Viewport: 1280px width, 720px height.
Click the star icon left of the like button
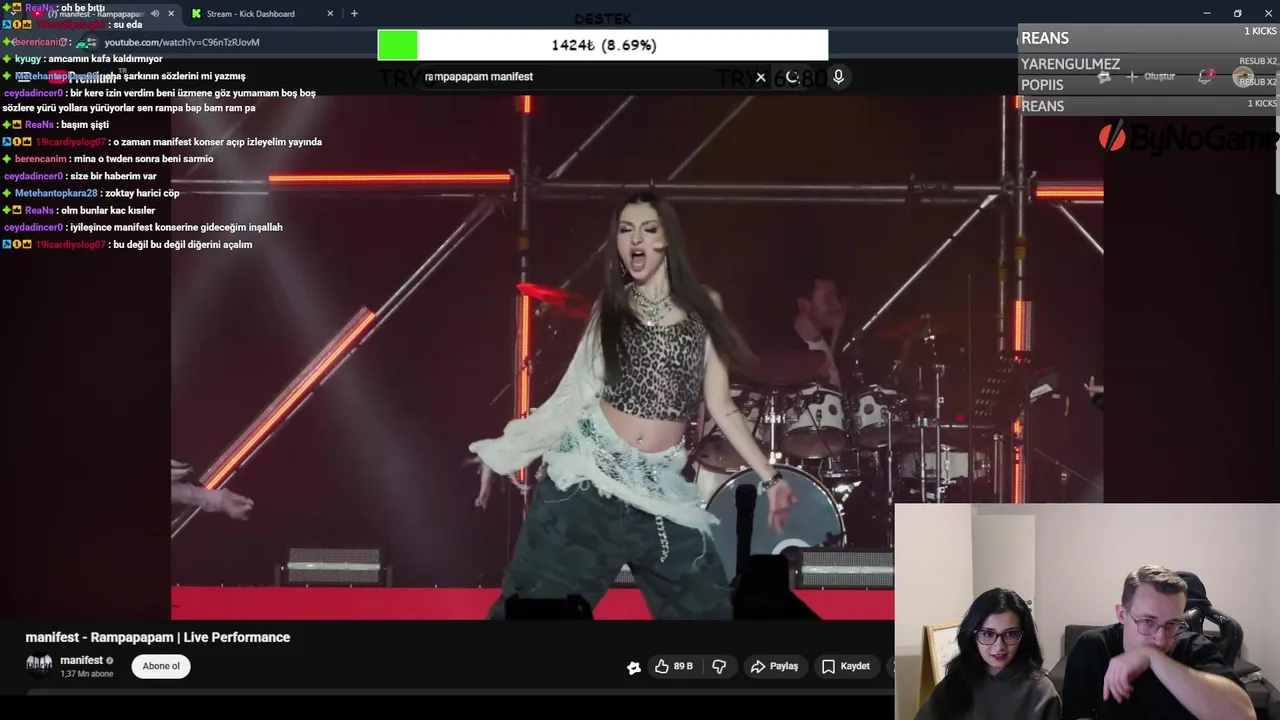coord(634,667)
